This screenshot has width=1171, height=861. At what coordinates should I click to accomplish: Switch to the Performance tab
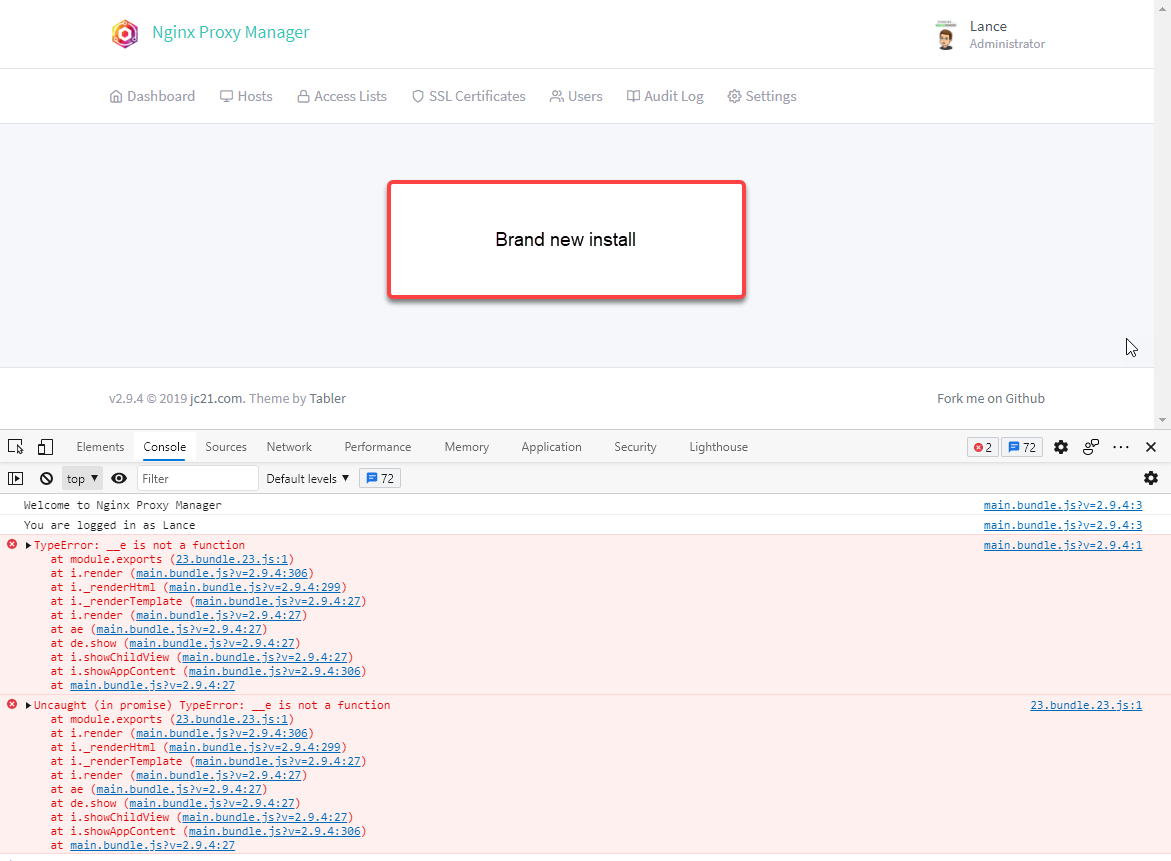(x=378, y=447)
